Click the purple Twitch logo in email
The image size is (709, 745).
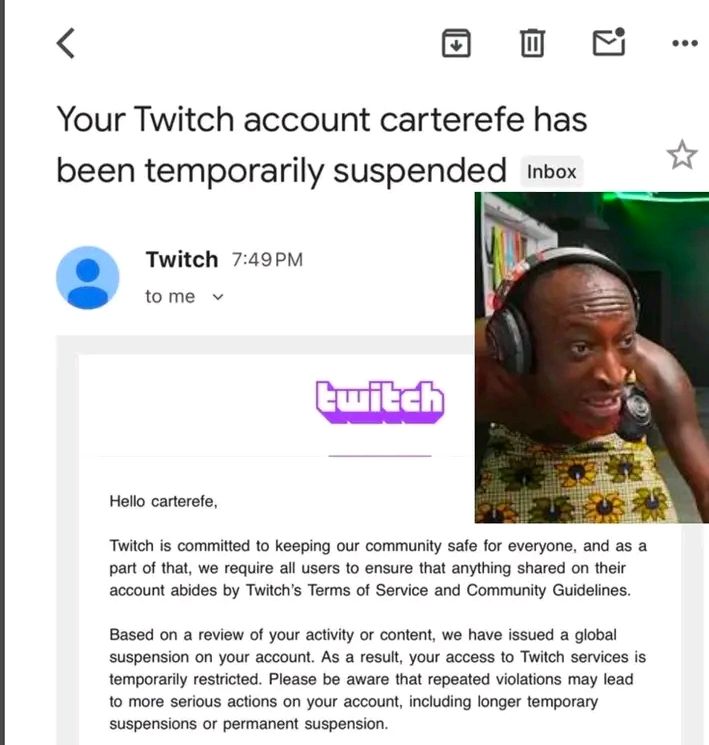click(x=380, y=401)
